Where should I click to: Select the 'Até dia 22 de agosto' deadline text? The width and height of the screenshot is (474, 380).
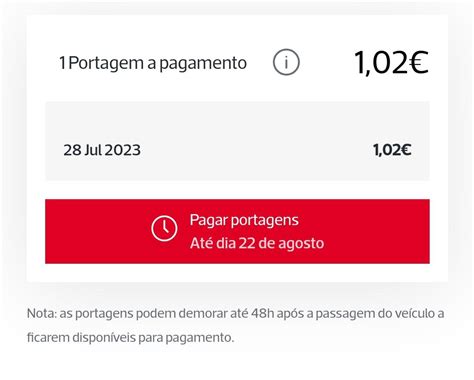pyautogui.click(x=257, y=243)
